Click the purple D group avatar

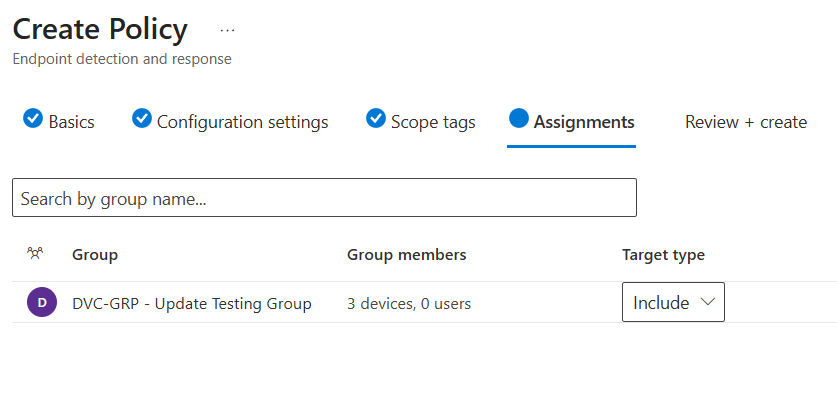(x=41, y=303)
